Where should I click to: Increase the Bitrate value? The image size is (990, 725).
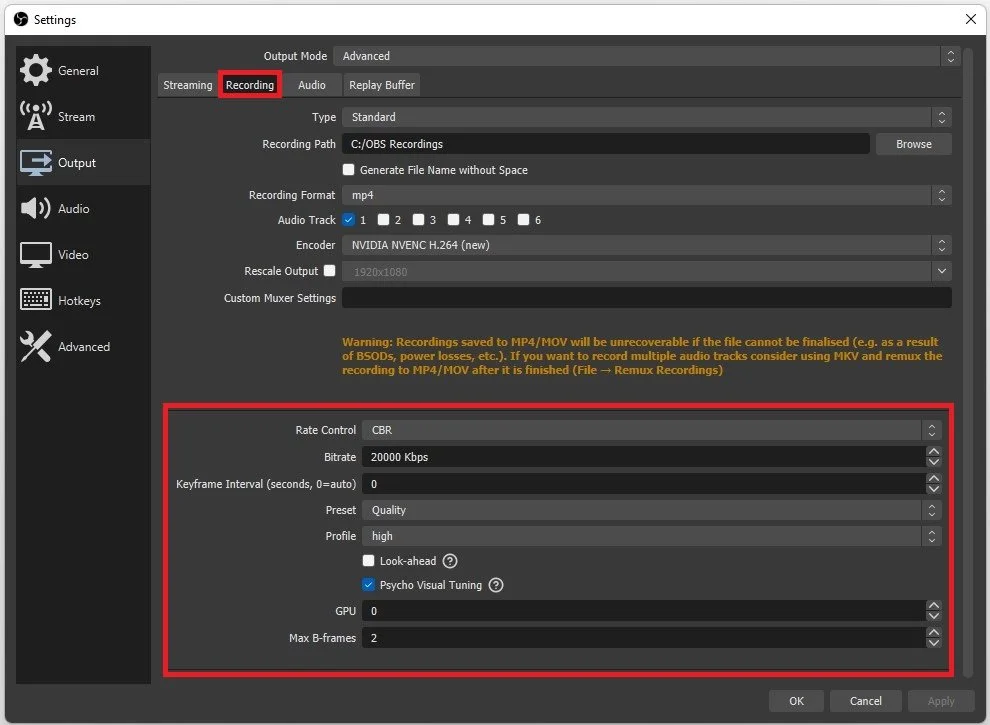click(x=934, y=452)
